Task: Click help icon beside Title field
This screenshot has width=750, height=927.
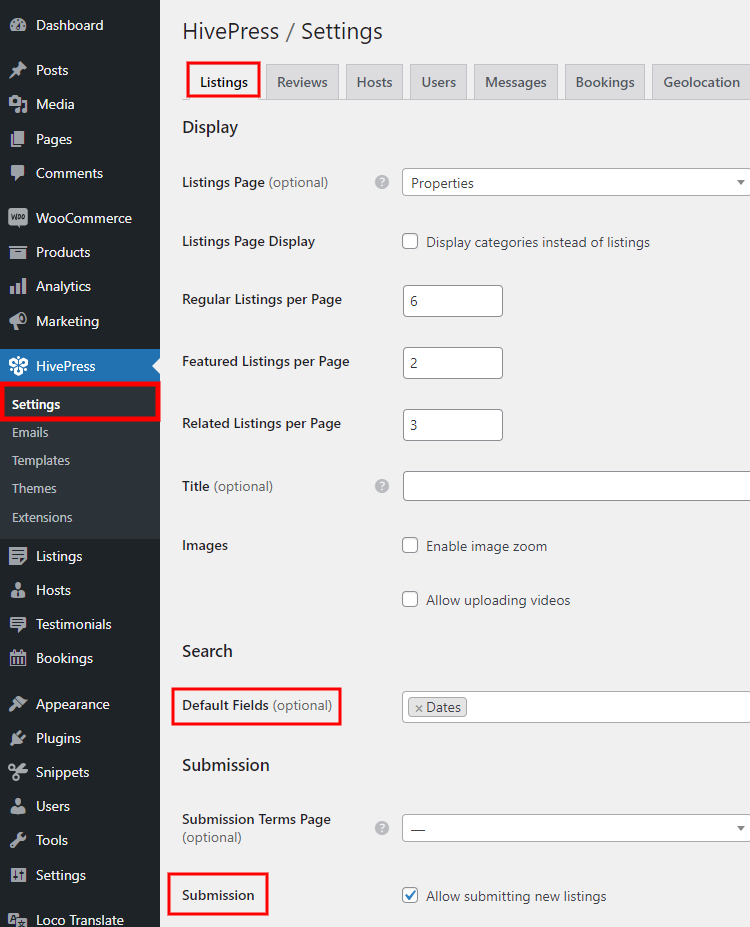Action: click(382, 486)
